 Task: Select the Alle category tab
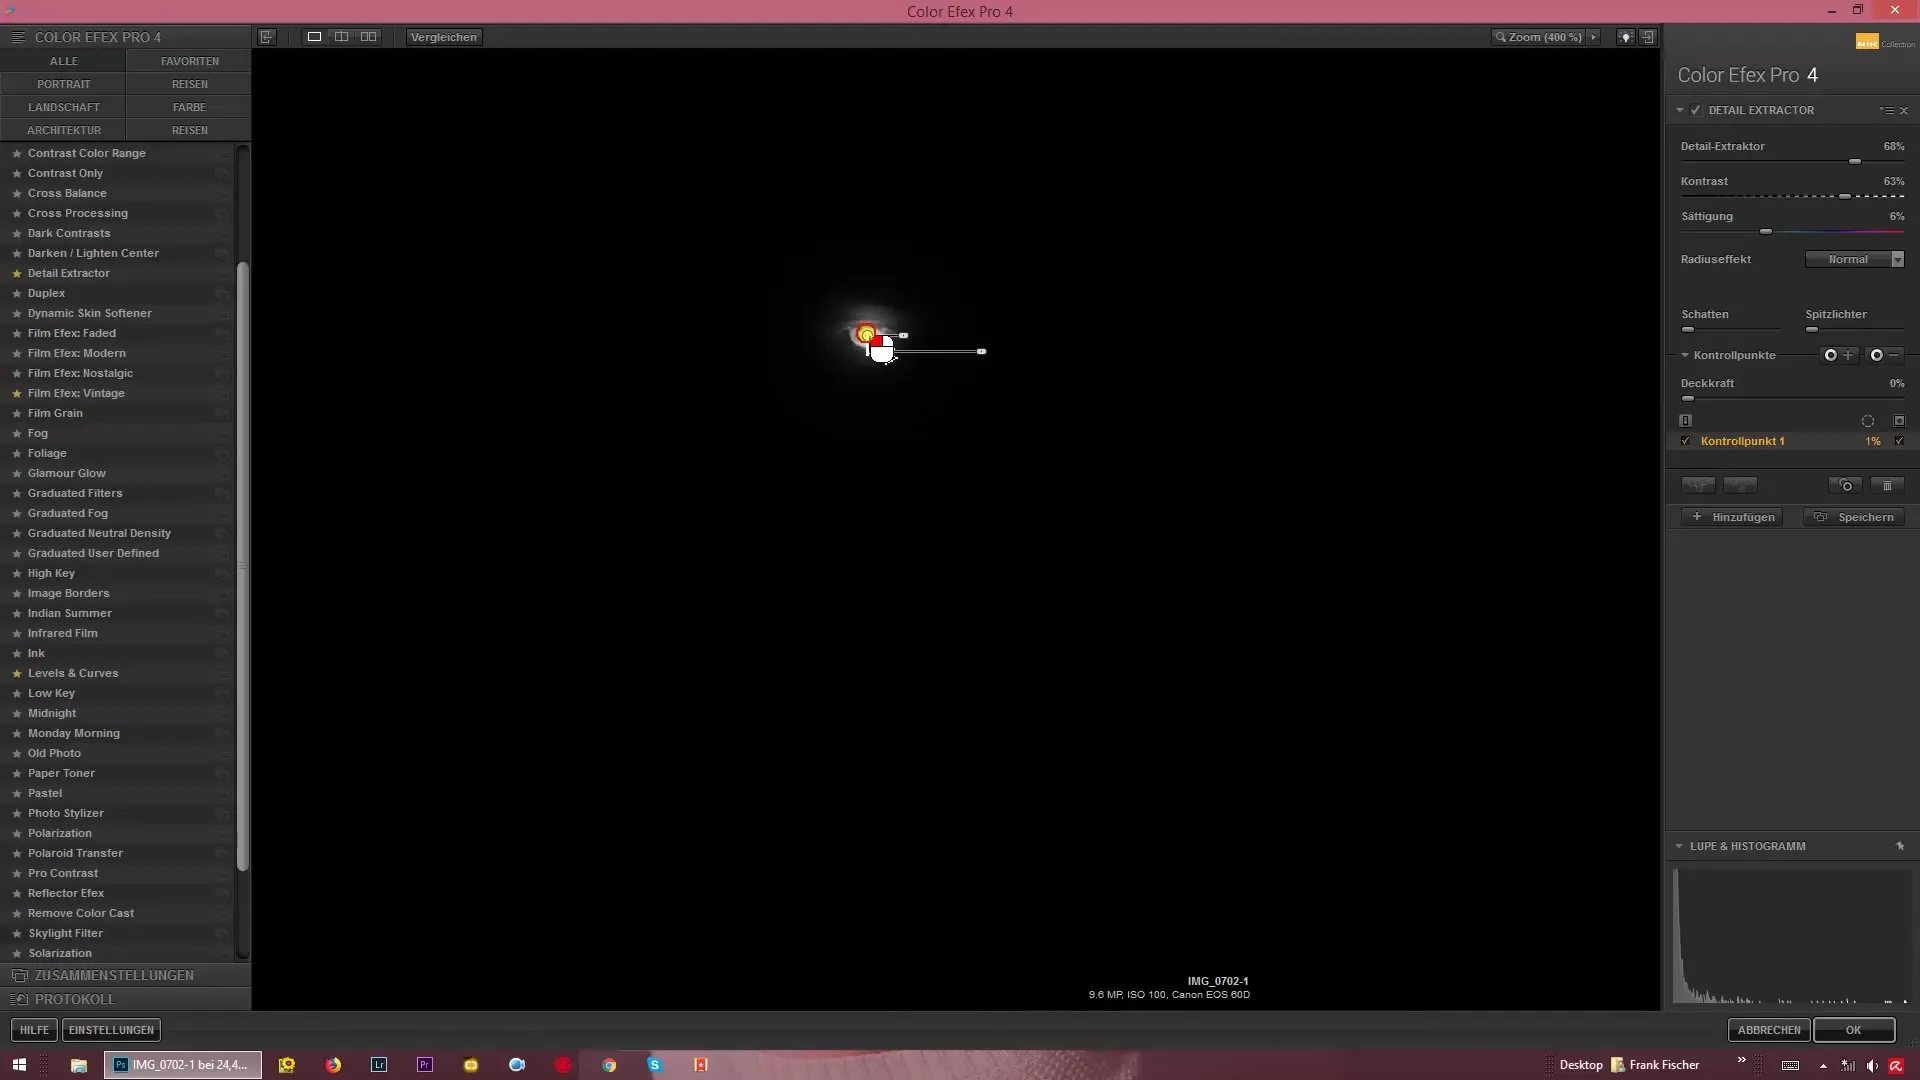click(x=63, y=61)
